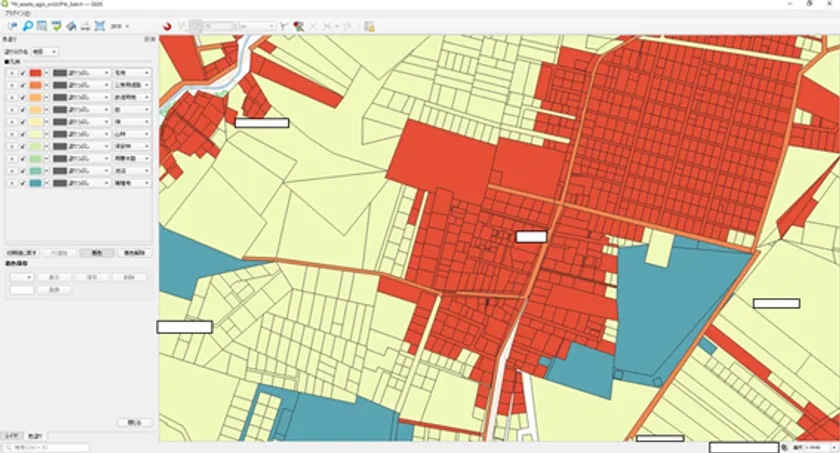
Task: Open the category dropdown on the dark orange row
Action: click(132, 85)
